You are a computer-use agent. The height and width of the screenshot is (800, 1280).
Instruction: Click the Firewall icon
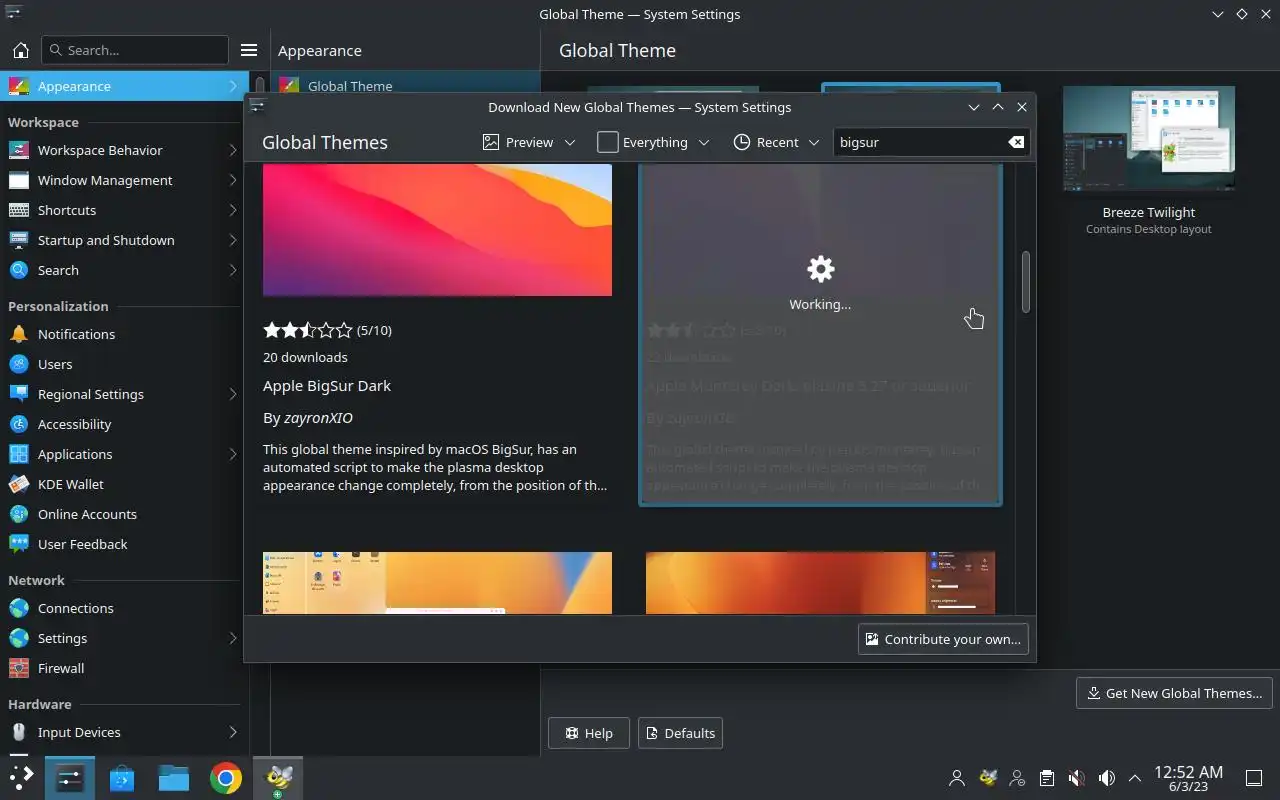pyautogui.click(x=19, y=668)
